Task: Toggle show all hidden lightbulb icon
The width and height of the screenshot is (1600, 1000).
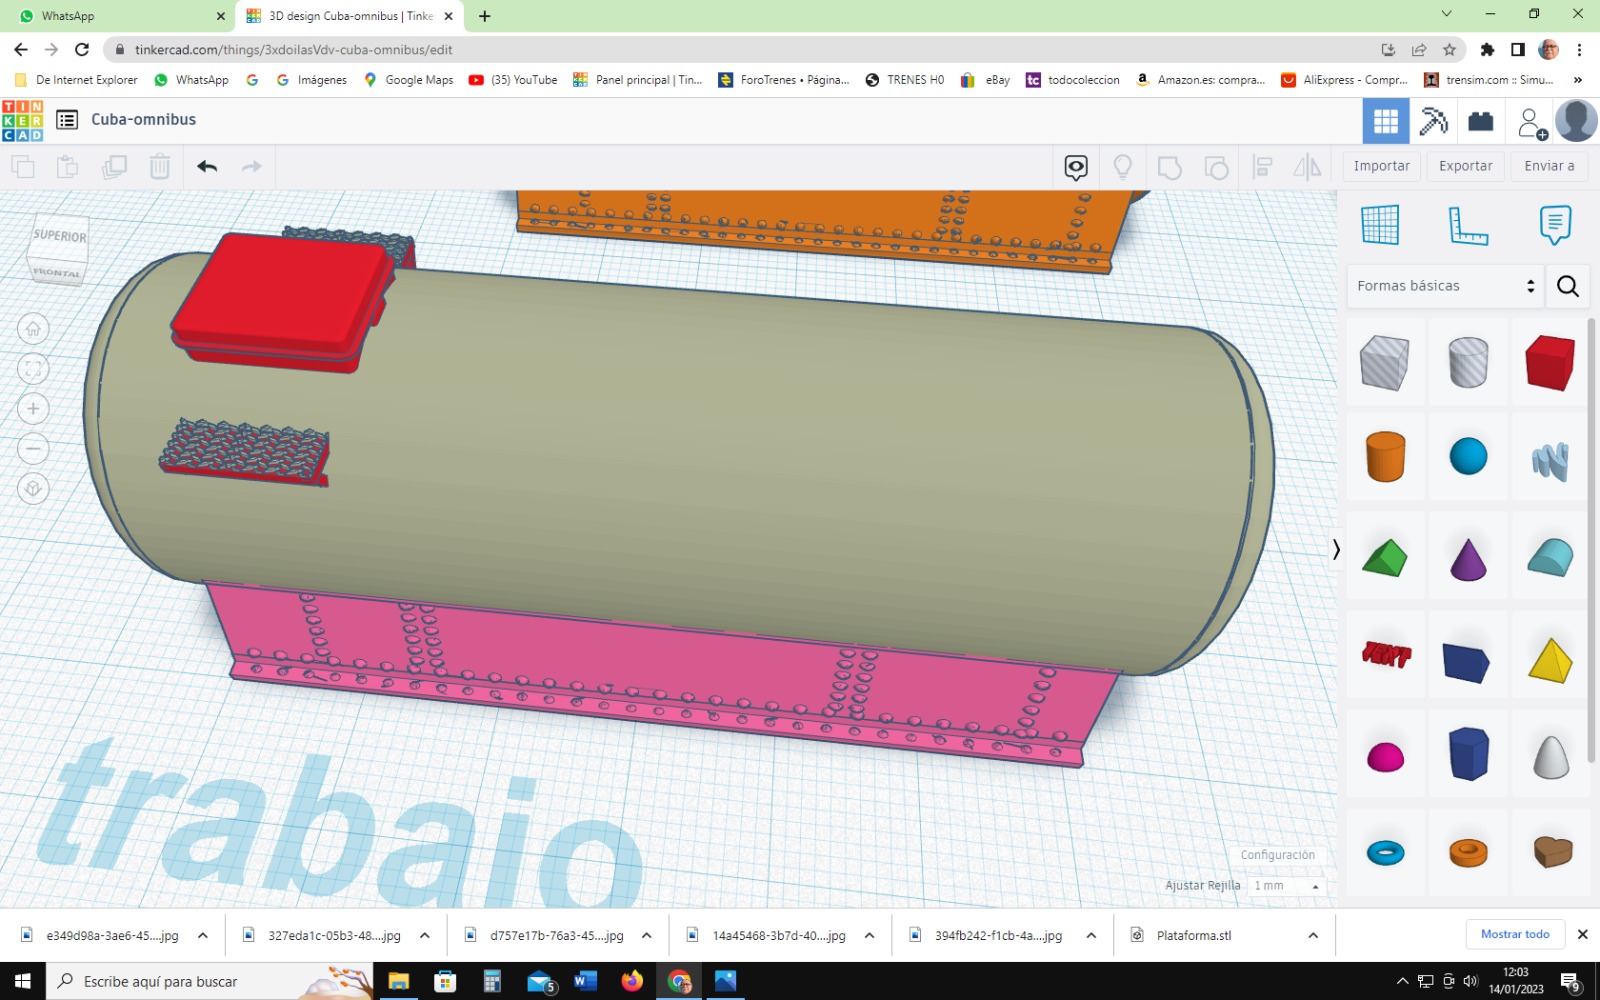Action: coord(1122,167)
